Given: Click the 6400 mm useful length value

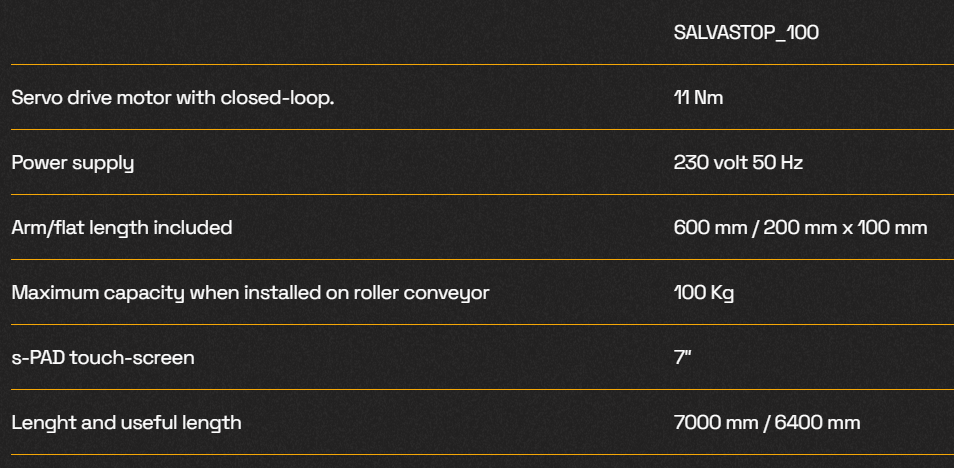Looking at the screenshot, I should (x=816, y=422).
